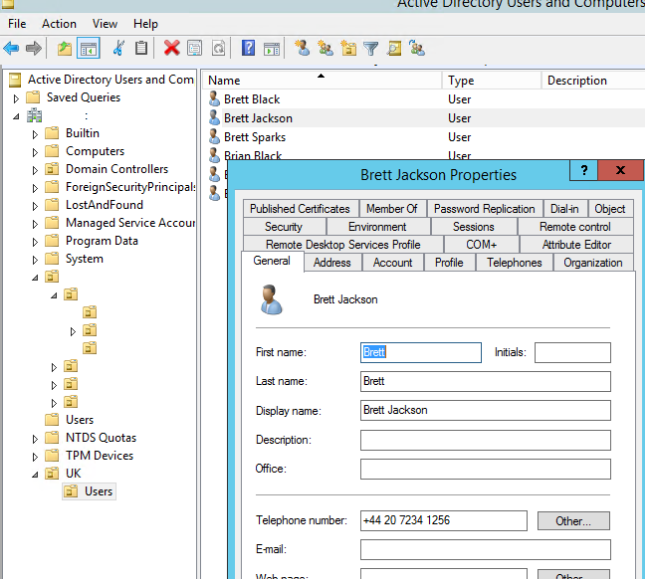The width and height of the screenshot is (645, 585).
Task: Click the Forward arrow toolbar icon
Action: (x=34, y=49)
